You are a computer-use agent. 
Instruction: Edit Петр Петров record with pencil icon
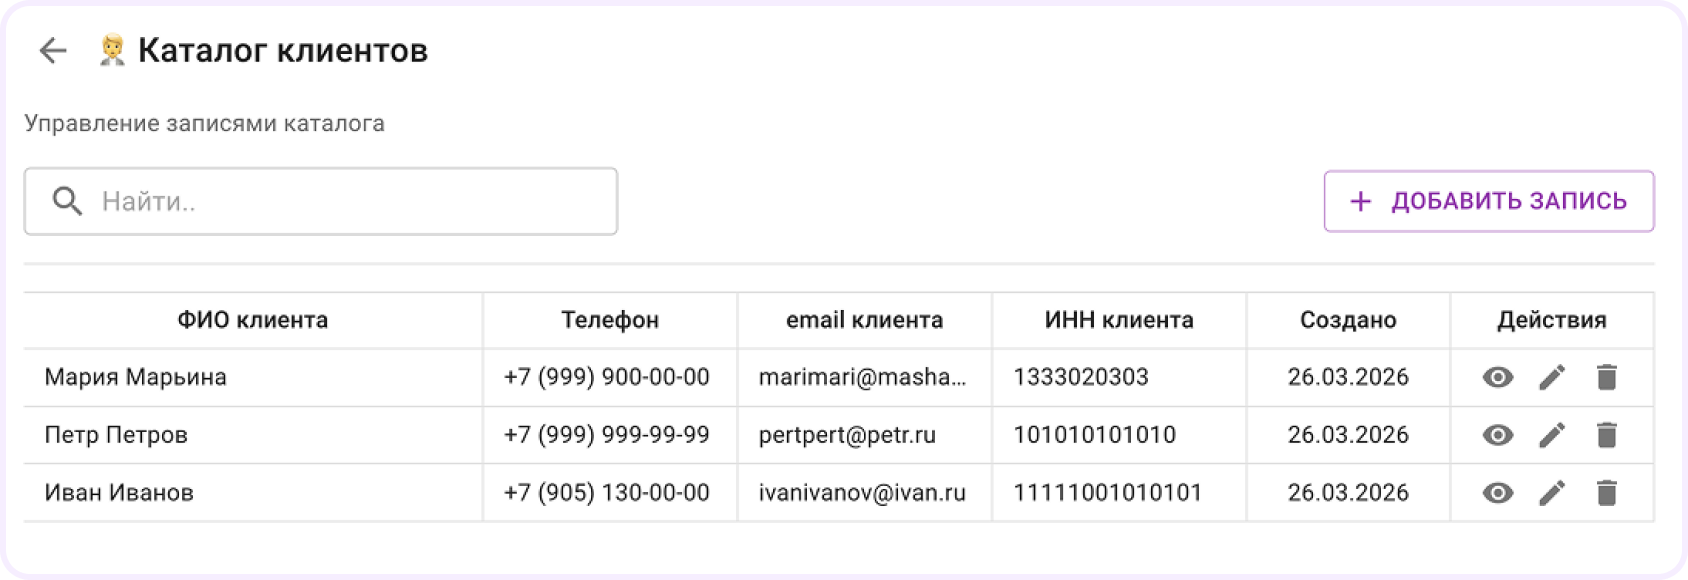click(1552, 435)
